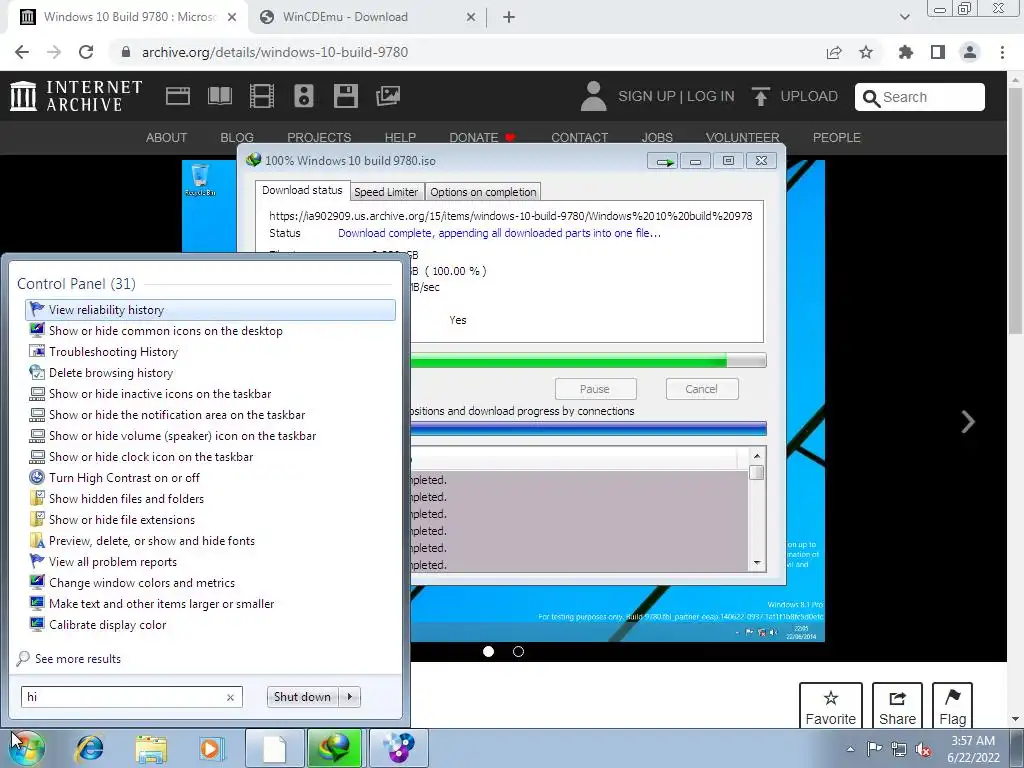Screen dimensions: 1024x768
Task: Open the PEOPLE navigation link
Action: pos(837,138)
